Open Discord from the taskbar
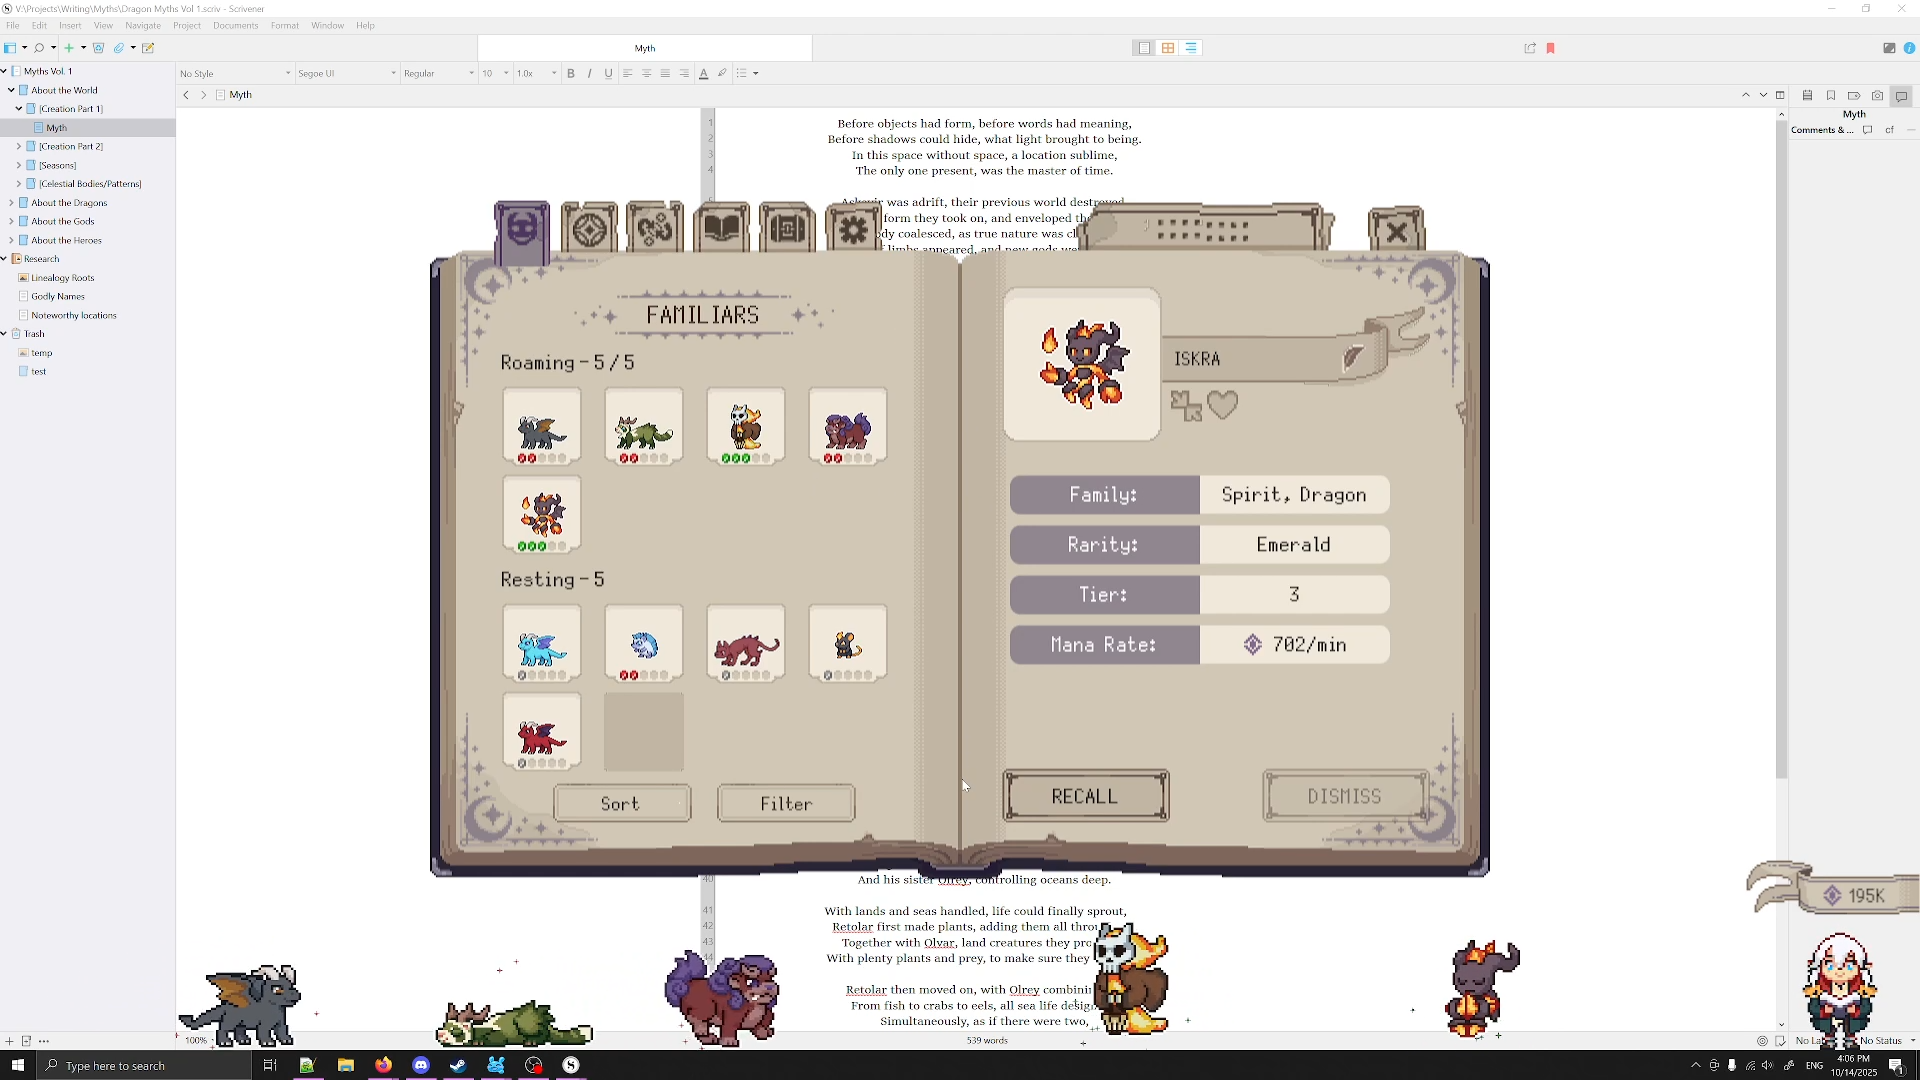1920x1080 pixels. [x=421, y=1066]
